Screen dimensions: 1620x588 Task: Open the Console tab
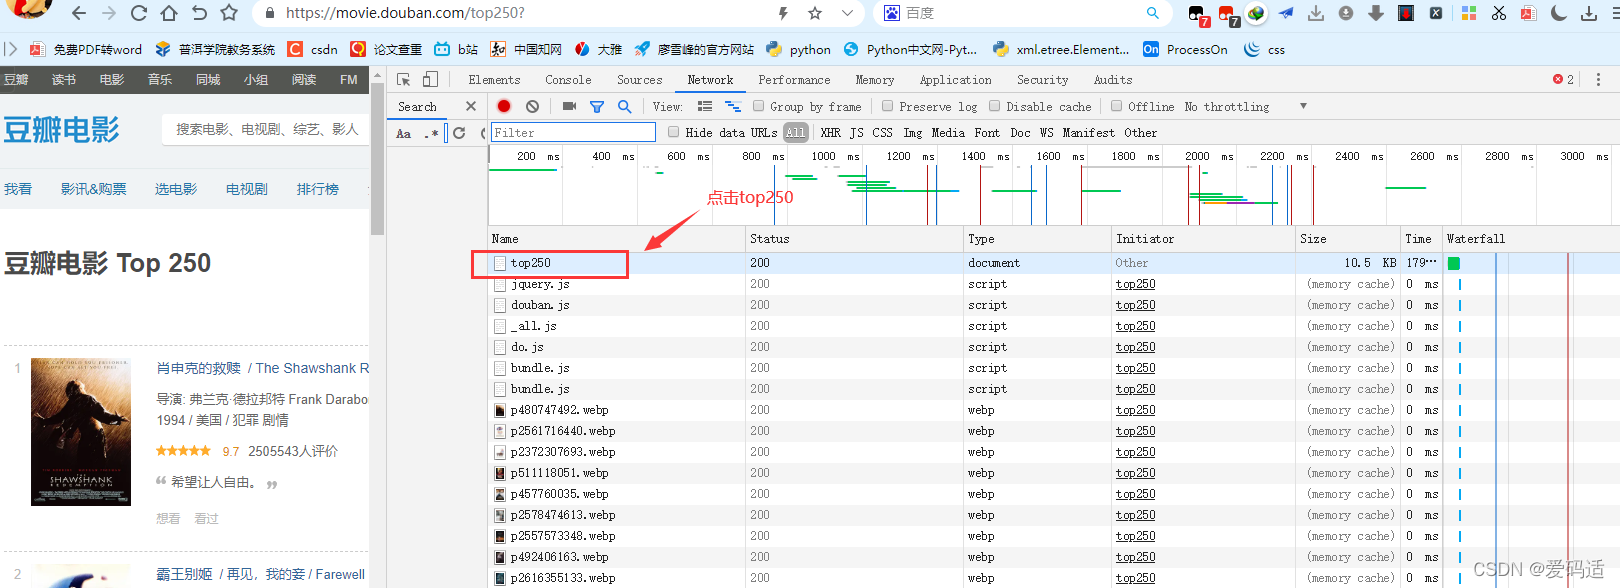[x=568, y=80]
